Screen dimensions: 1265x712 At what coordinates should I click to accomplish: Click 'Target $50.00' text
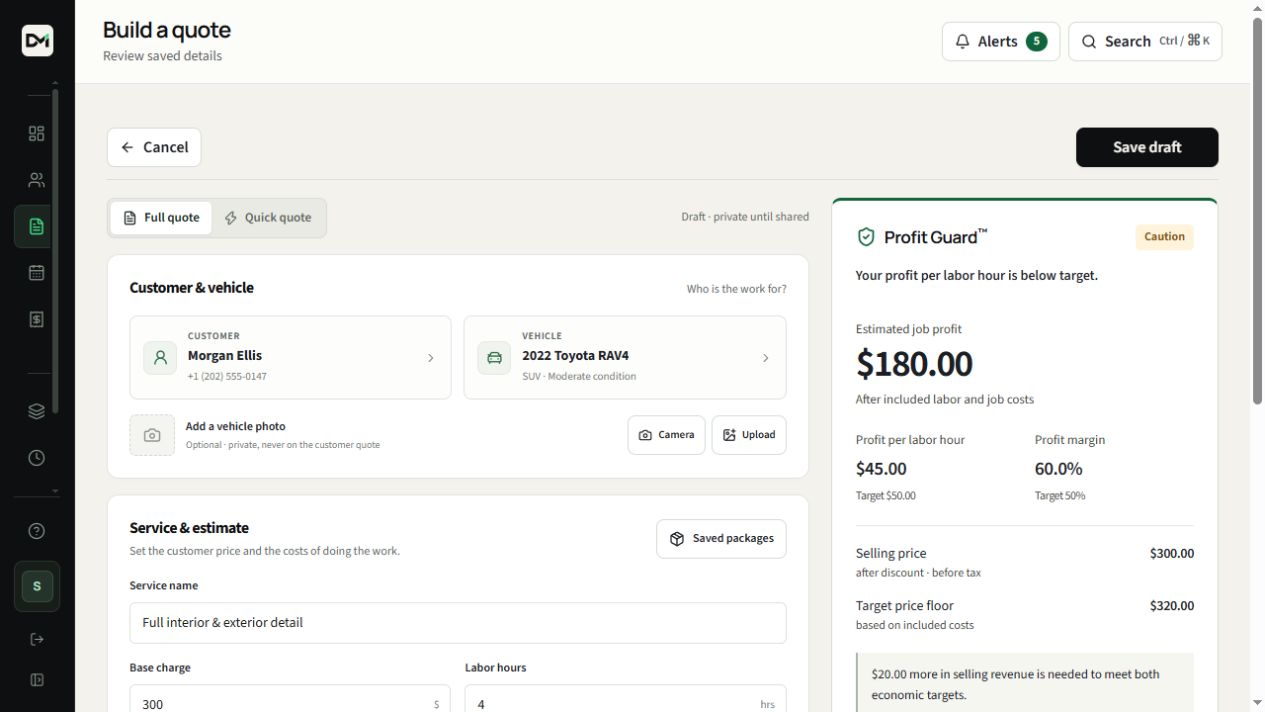pos(885,496)
